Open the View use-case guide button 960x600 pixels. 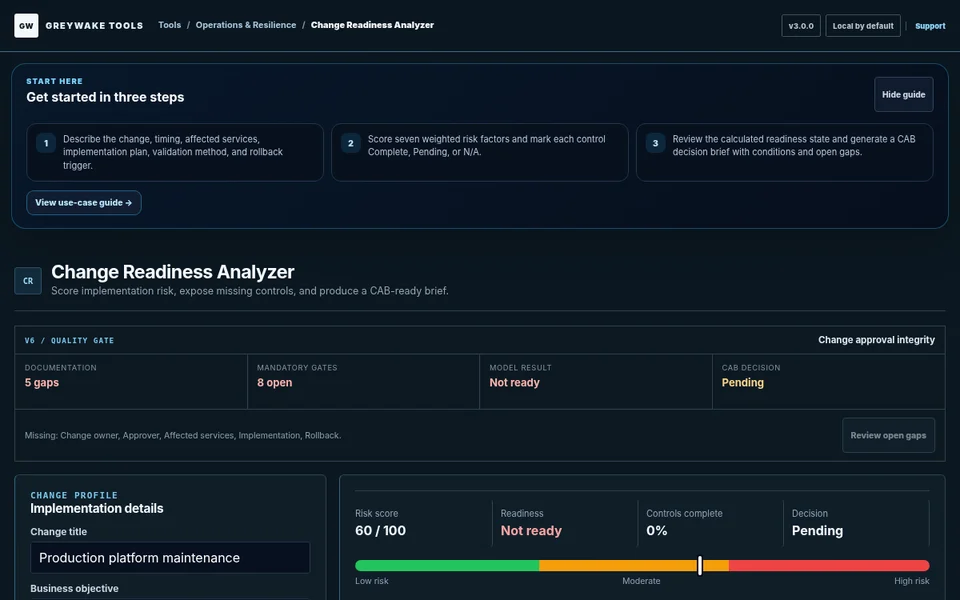click(84, 203)
